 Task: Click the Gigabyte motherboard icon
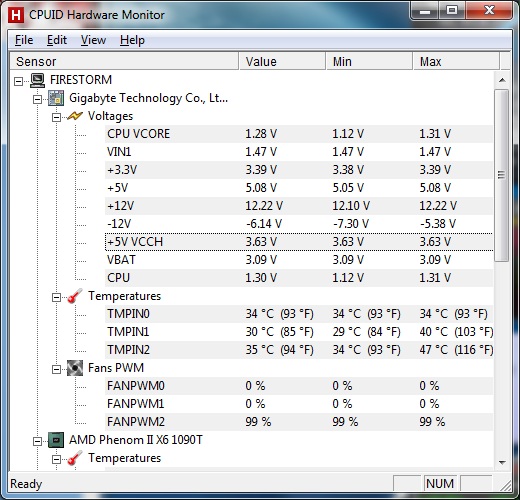[x=56, y=98]
